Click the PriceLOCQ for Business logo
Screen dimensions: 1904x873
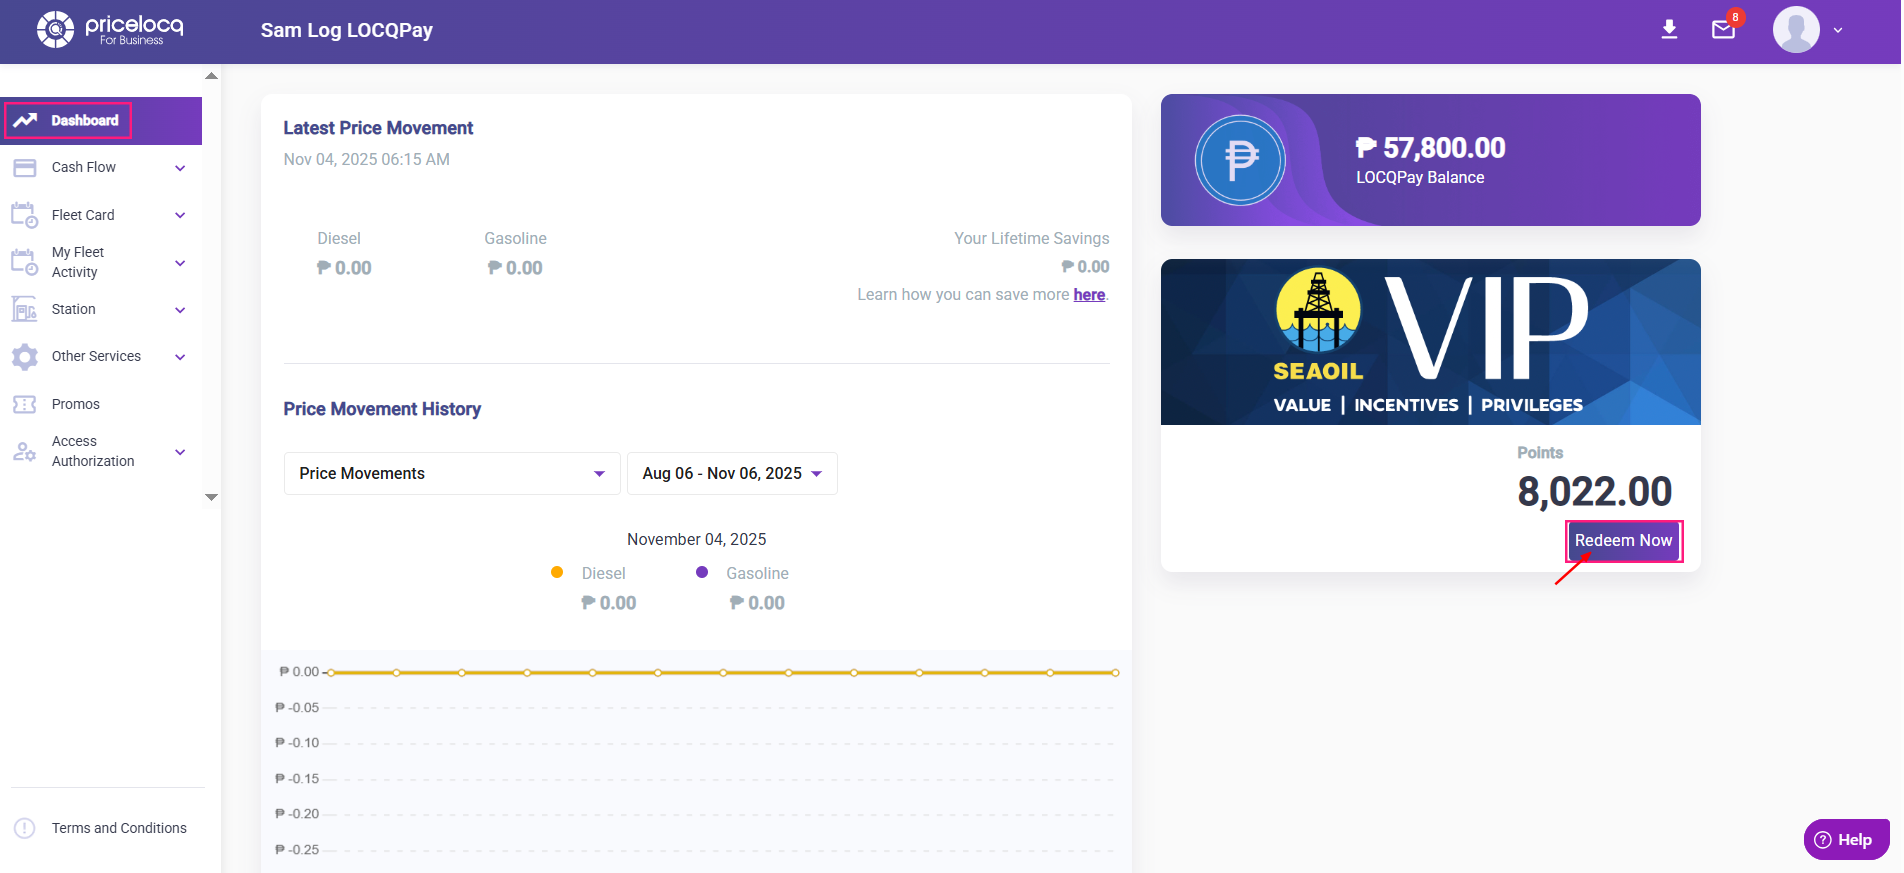[110, 30]
